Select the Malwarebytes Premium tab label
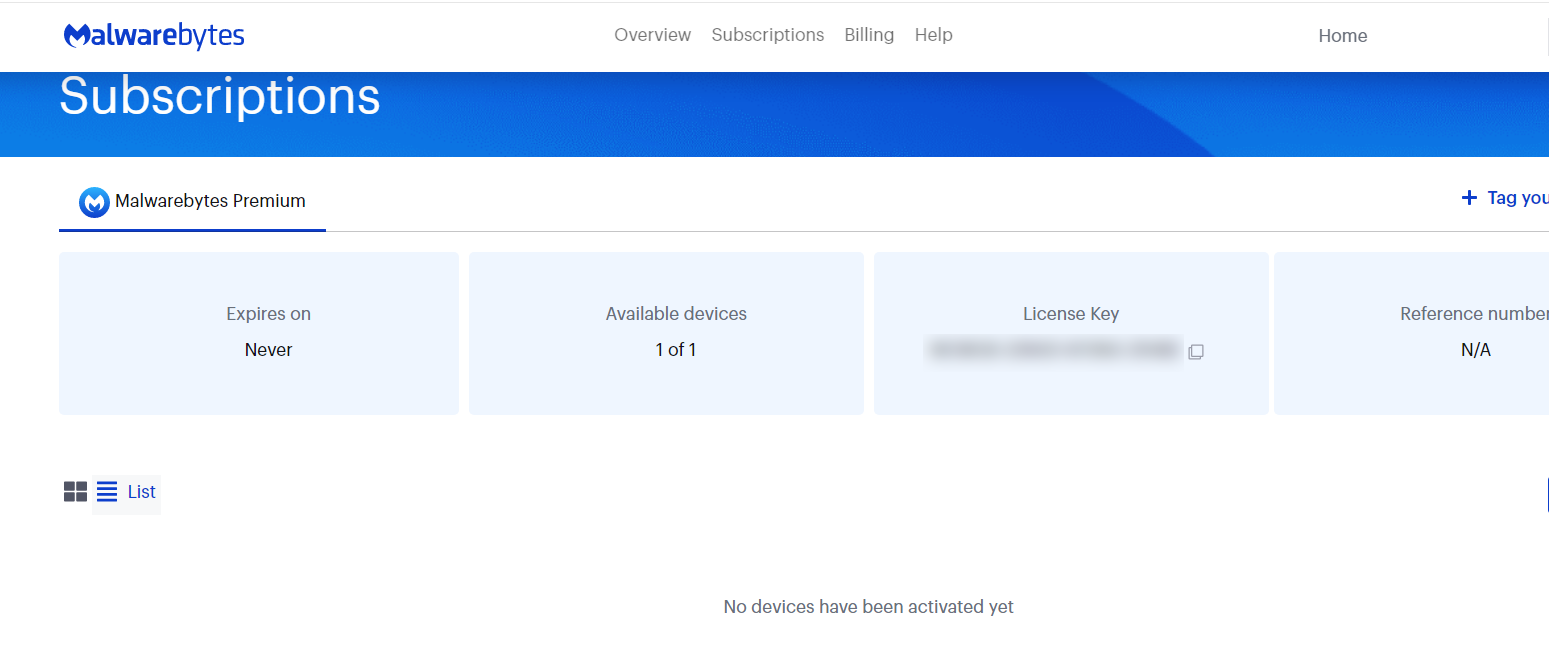Image resolution: width=1549 pixels, height=667 pixels. [210, 201]
